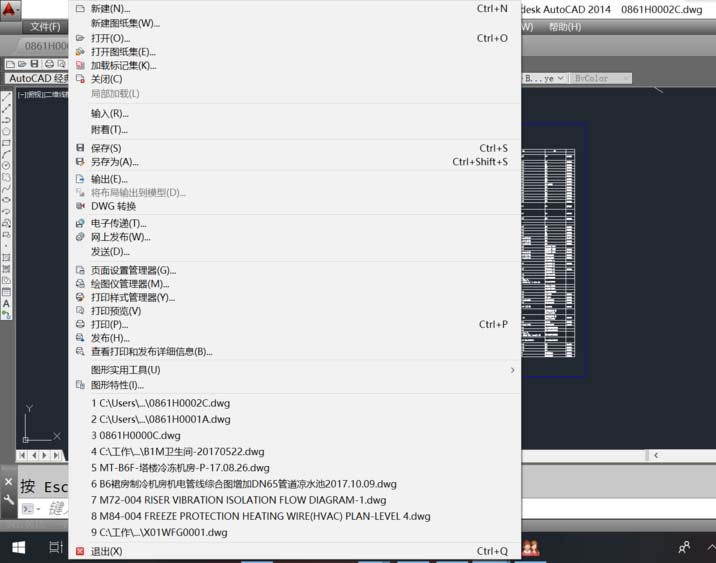
Task: Open Windows Task View button
Action: click(56, 547)
